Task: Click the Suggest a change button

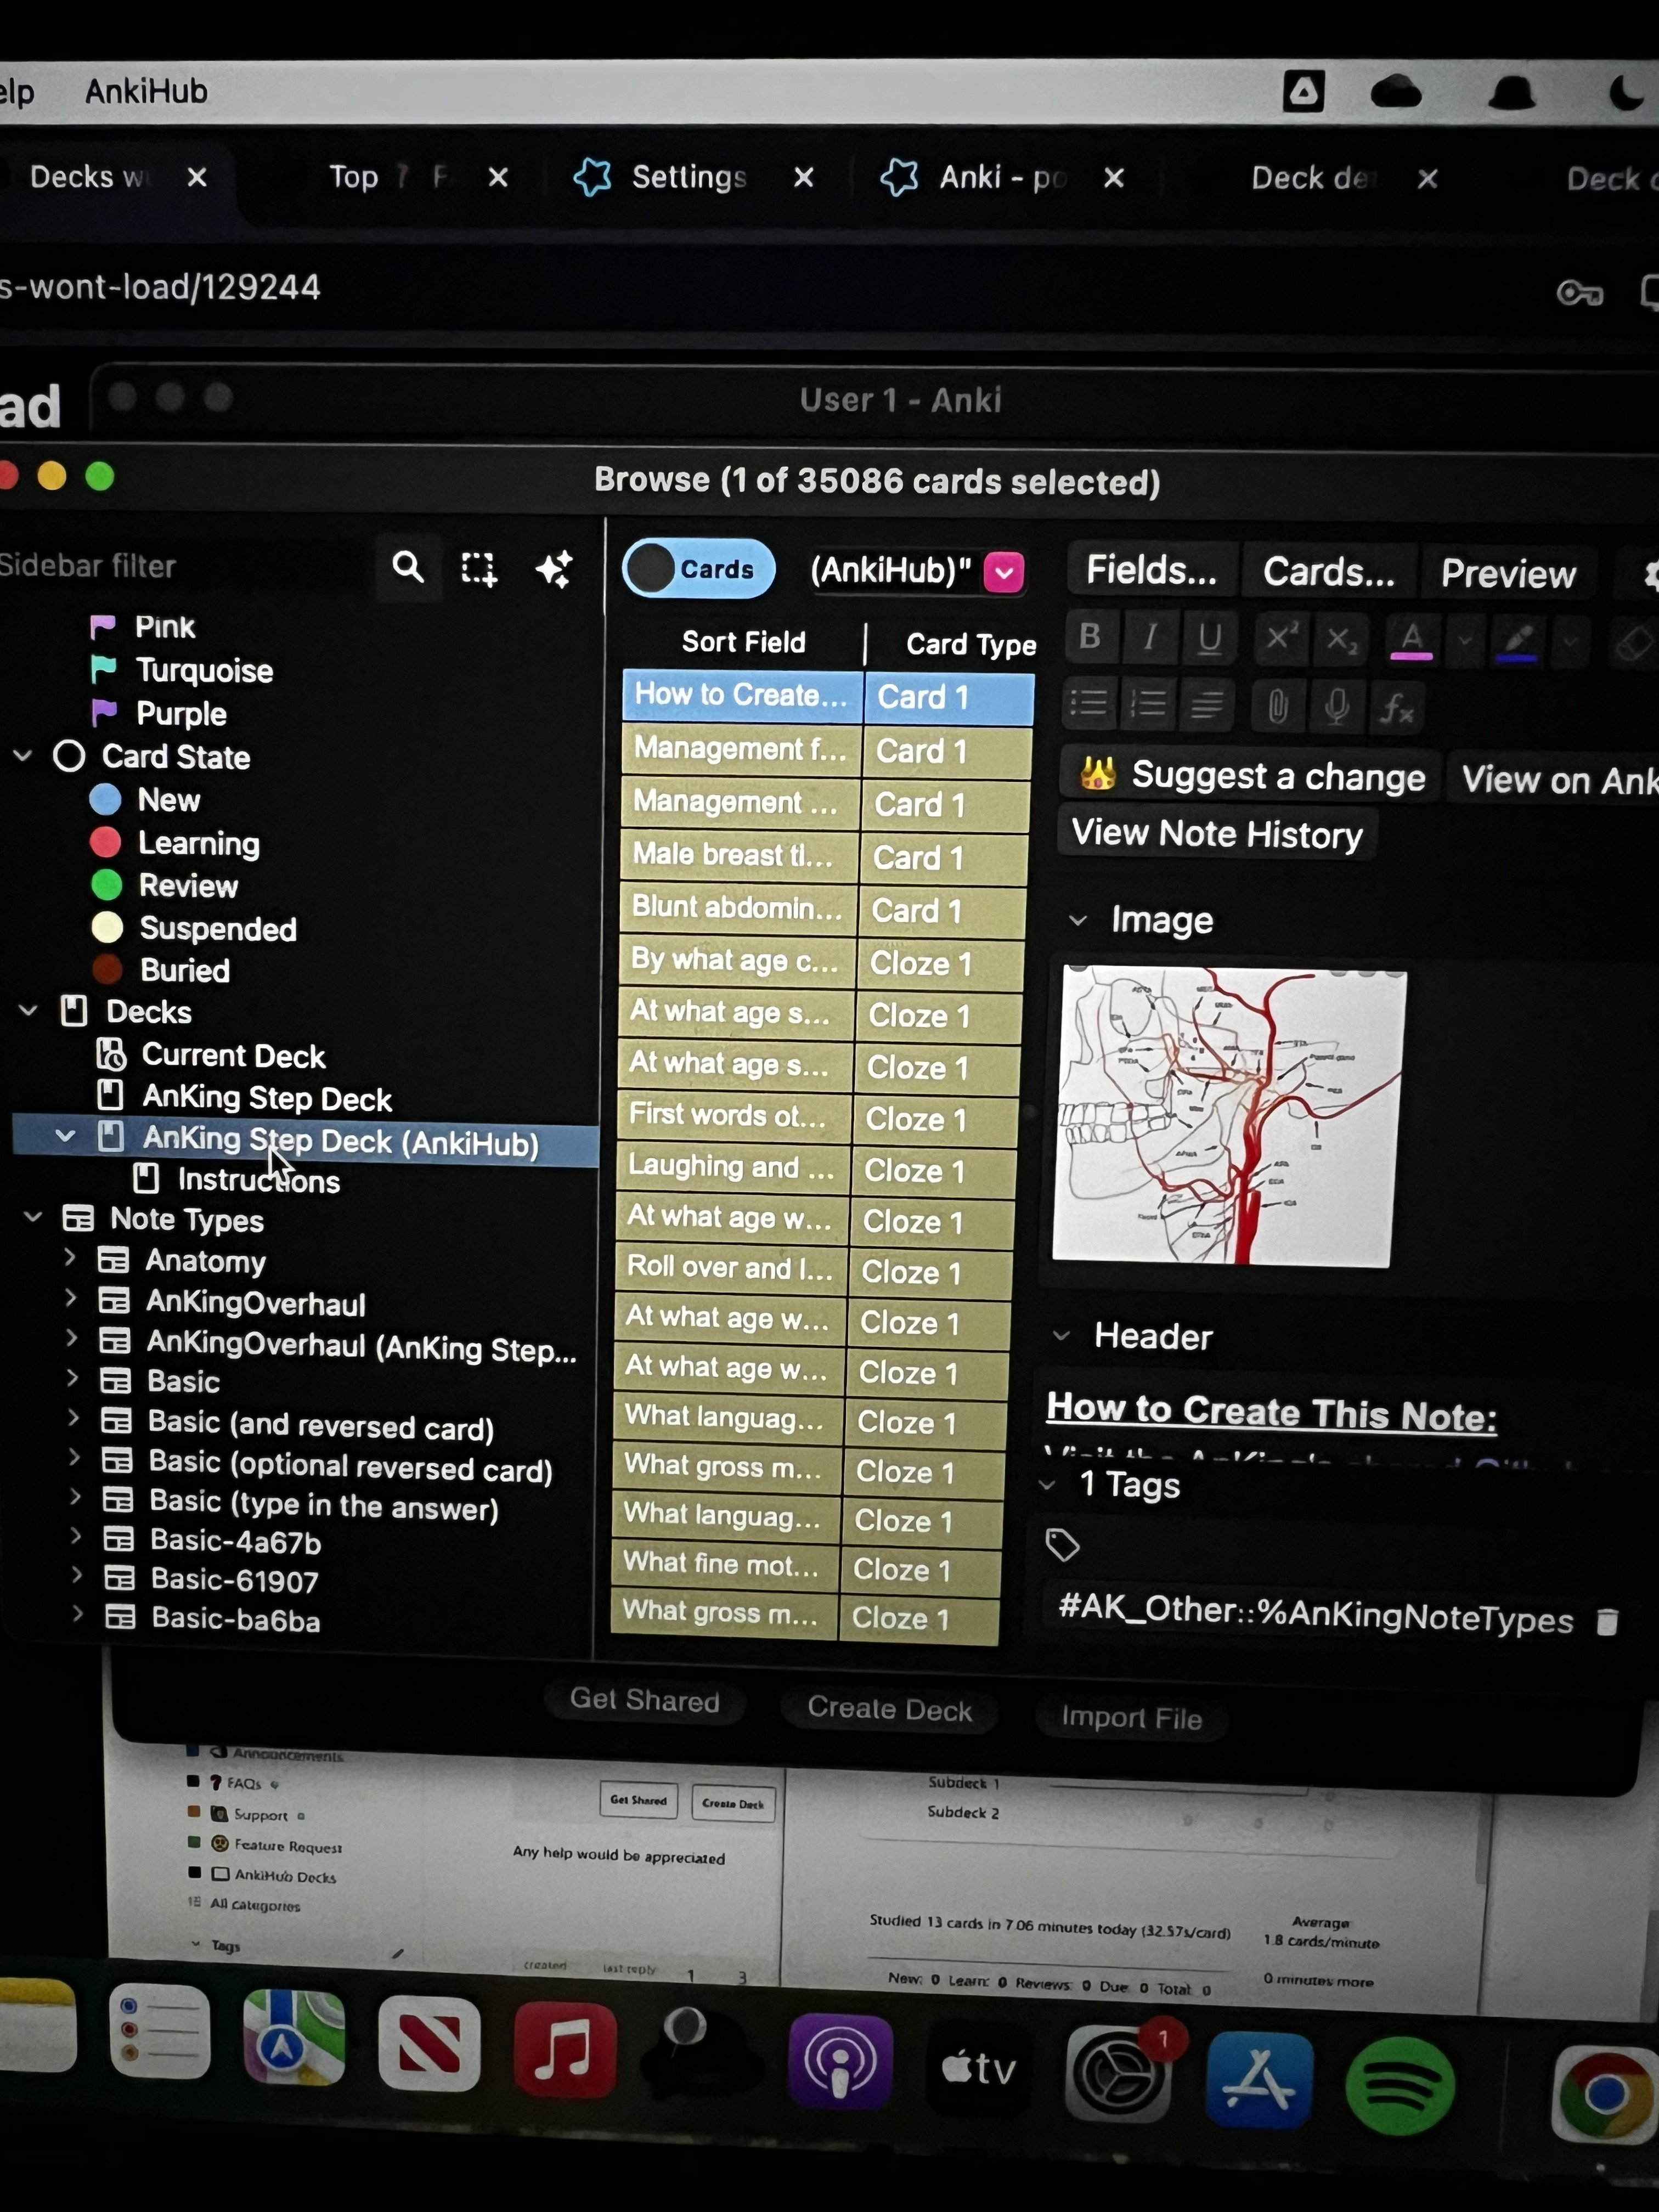Action: pyautogui.click(x=1250, y=776)
